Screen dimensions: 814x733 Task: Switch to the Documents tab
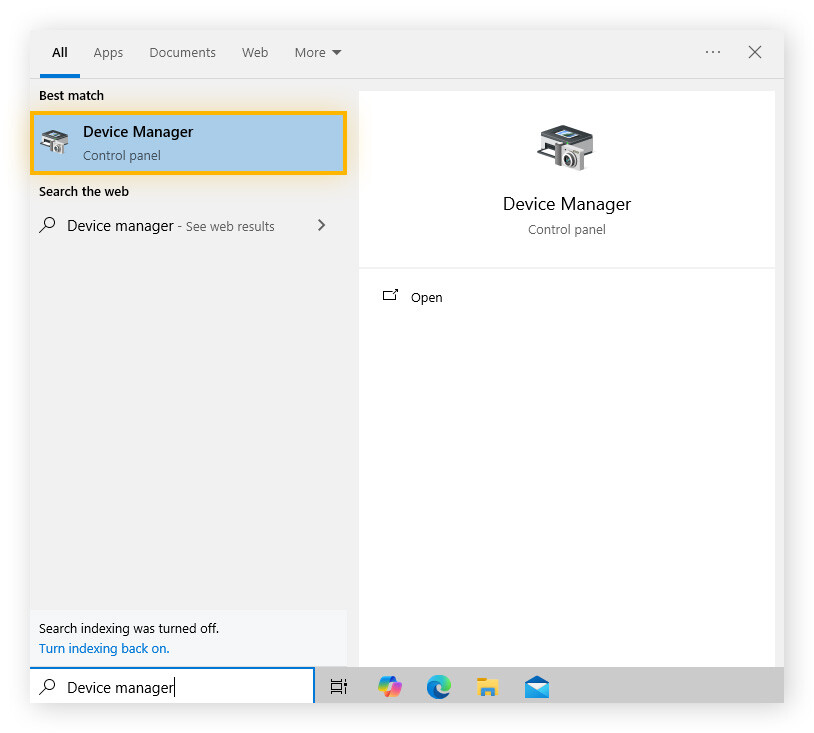click(182, 52)
